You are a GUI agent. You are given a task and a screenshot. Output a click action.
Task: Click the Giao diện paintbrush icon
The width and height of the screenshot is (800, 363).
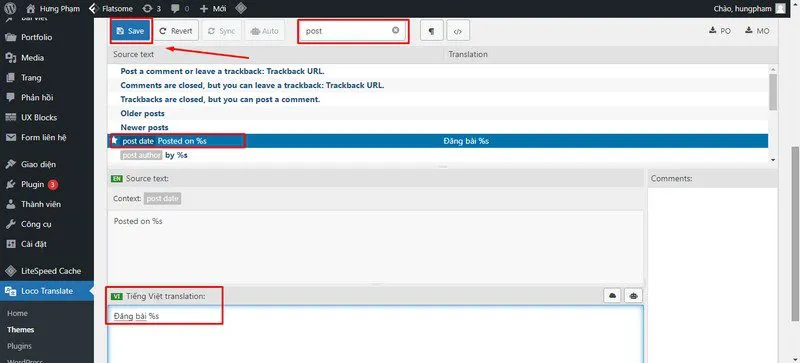click(x=10, y=164)
